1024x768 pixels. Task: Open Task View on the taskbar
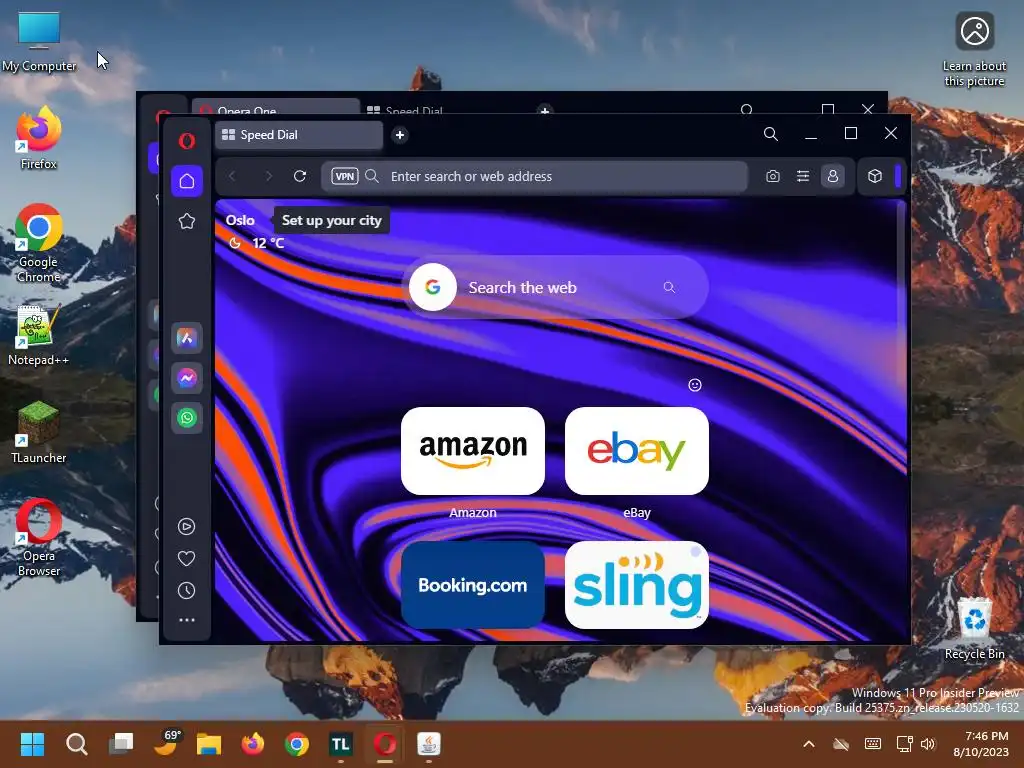tap(121, 744)
